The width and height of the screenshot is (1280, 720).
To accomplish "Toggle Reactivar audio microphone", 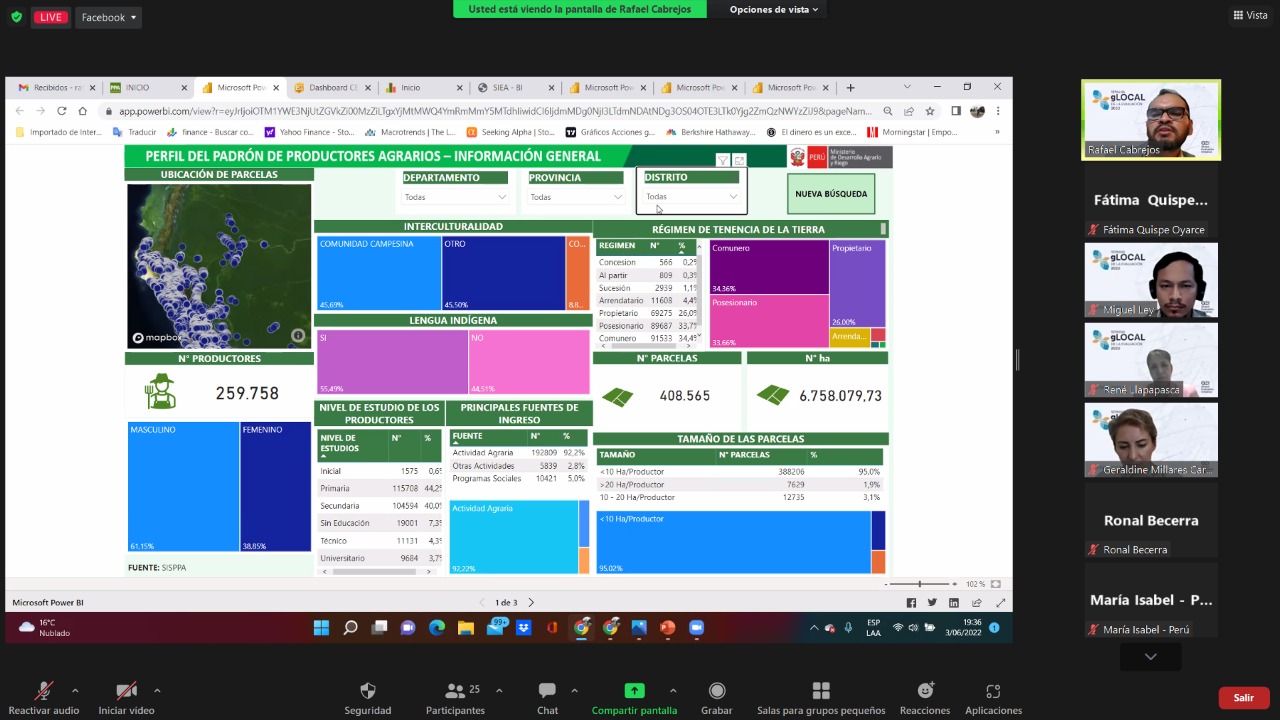I will coord(44,691).
